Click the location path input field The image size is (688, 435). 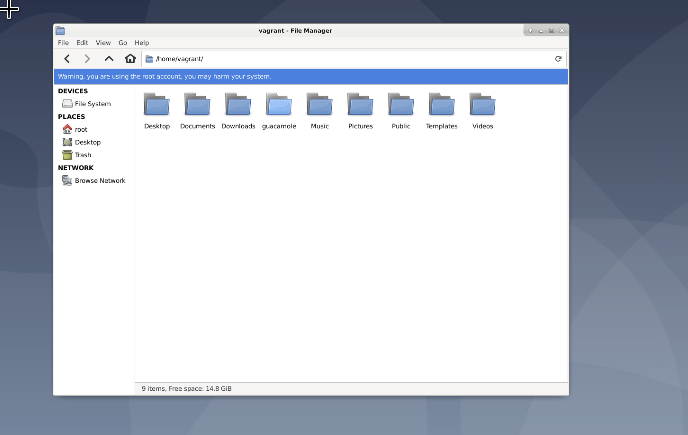(350, 59)
